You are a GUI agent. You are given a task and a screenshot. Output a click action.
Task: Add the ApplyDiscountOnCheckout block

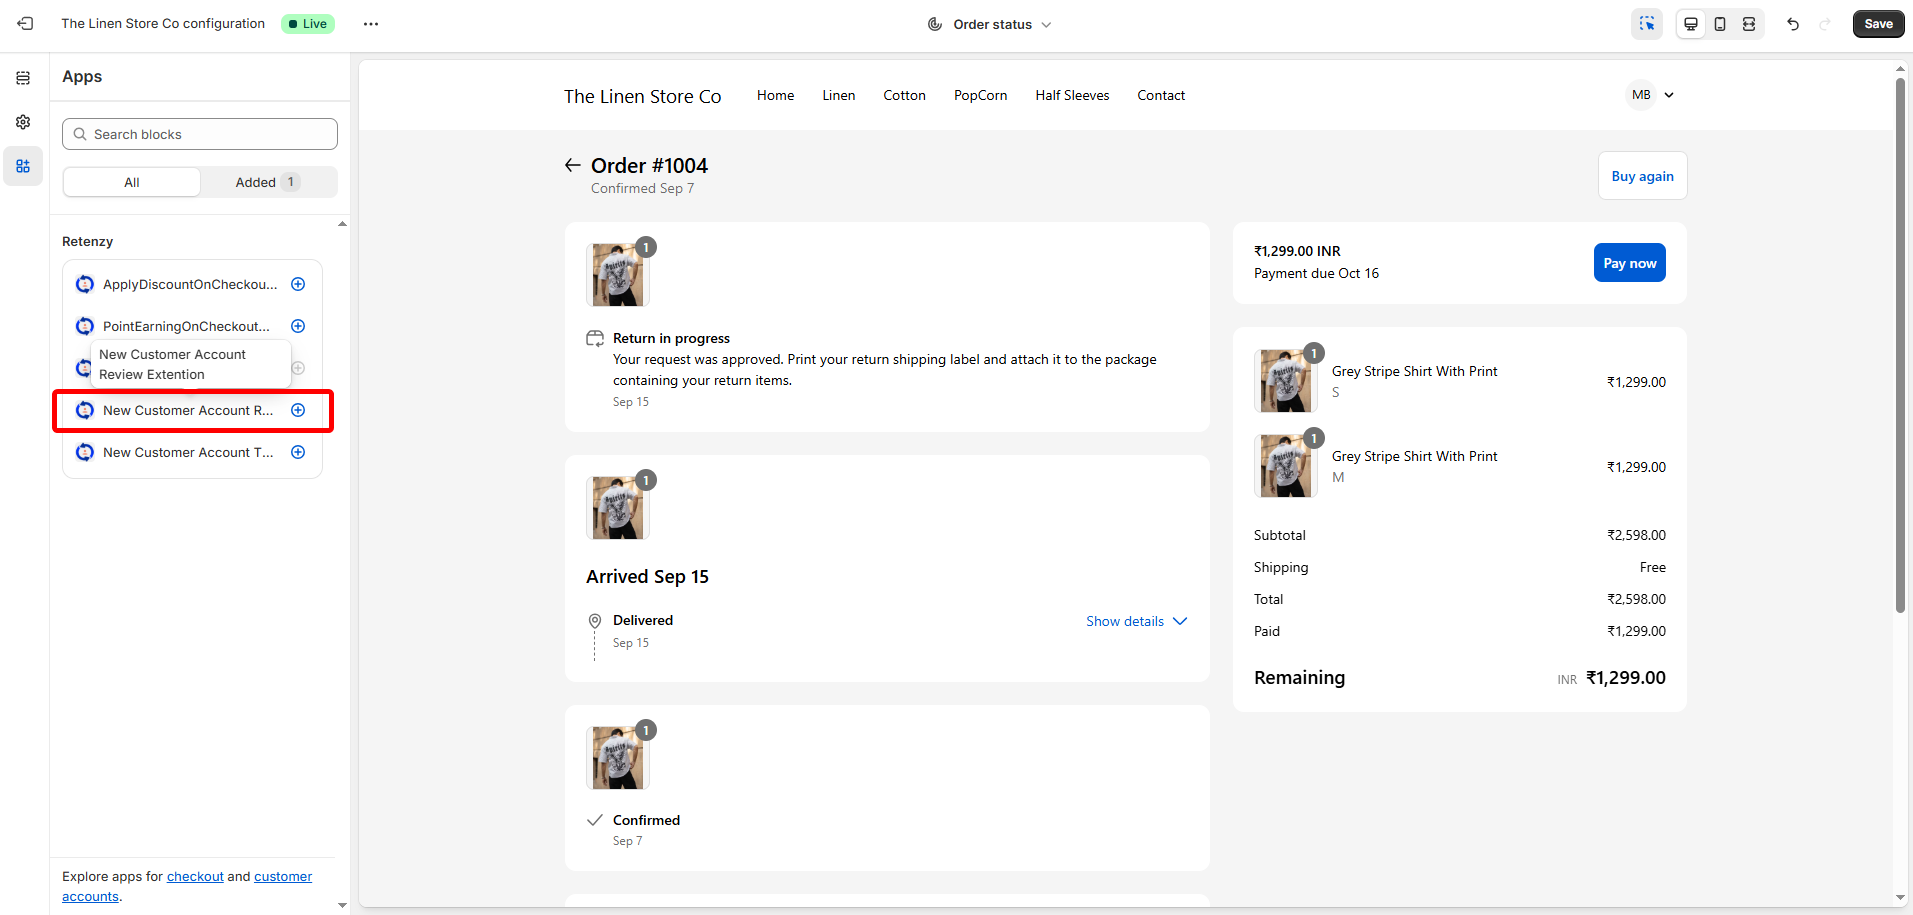(298, 284)
